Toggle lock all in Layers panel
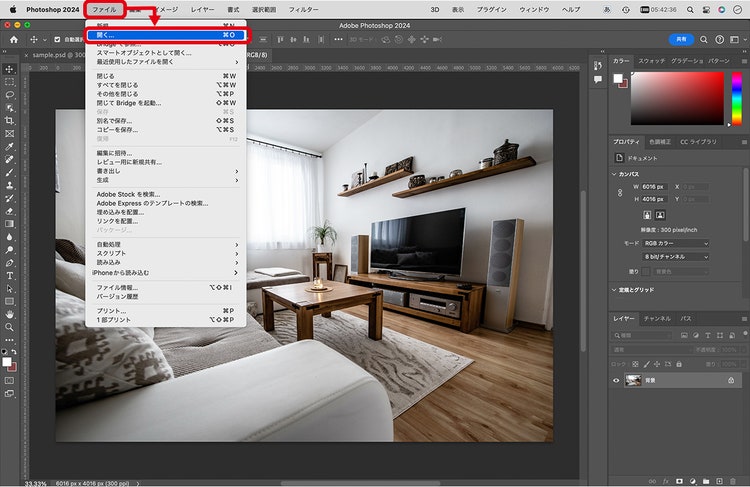The height and width of the screenshot is (487, 750). 679,364
